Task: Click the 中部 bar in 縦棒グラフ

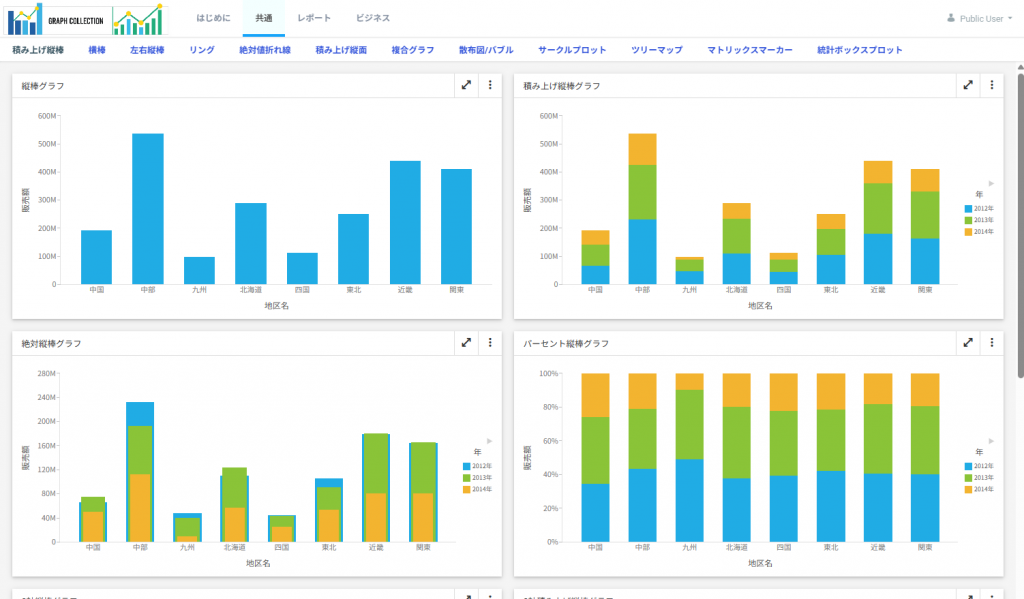Action: pos(148,209)
